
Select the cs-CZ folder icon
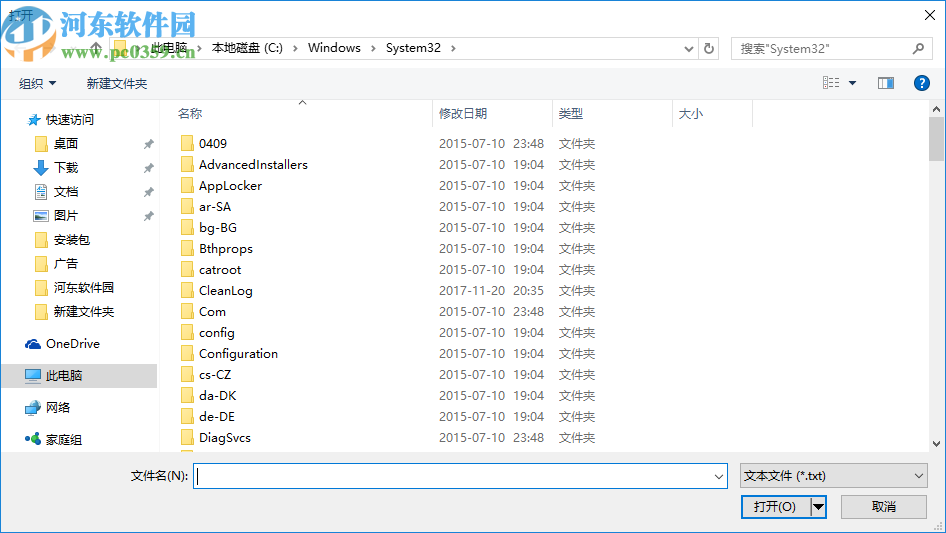[x=188, y=374]
